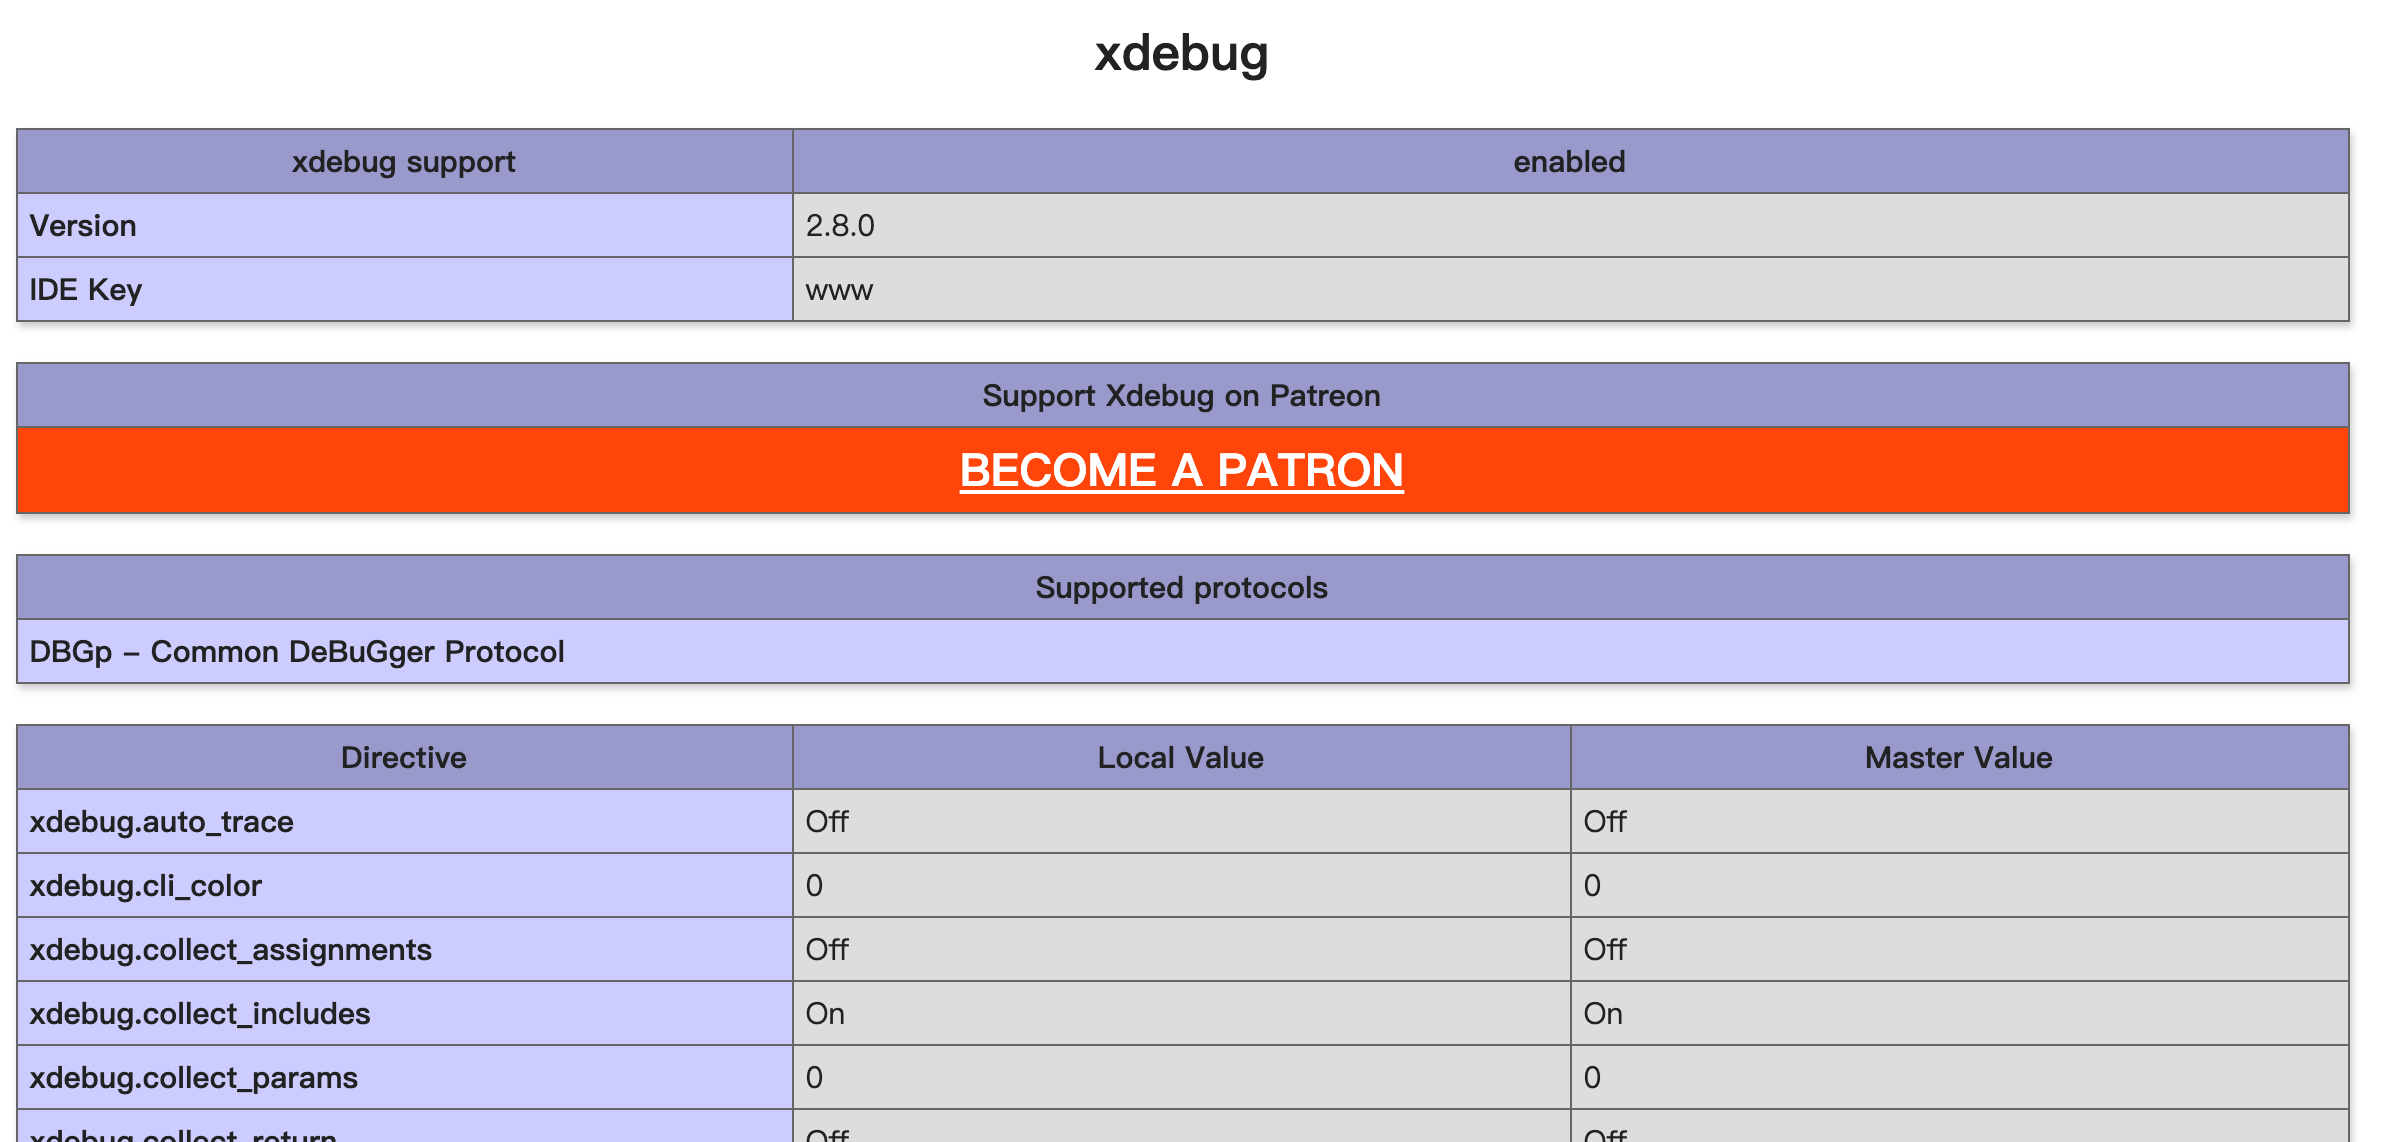Open the BECOME A PATRON link
This screenshot has height=1142, width=2394.
(1181, 470)
